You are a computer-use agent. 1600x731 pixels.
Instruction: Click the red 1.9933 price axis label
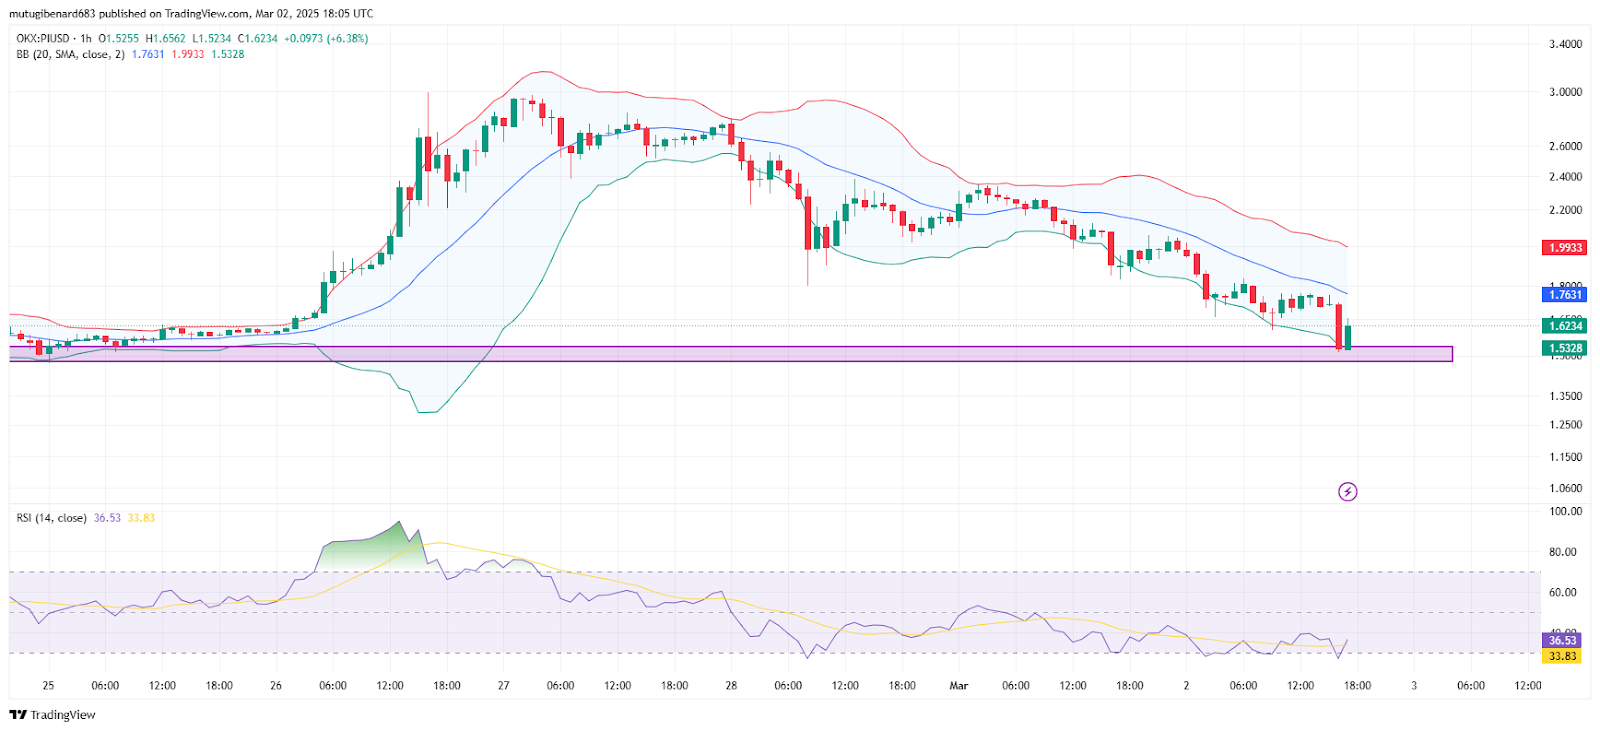1565,247
